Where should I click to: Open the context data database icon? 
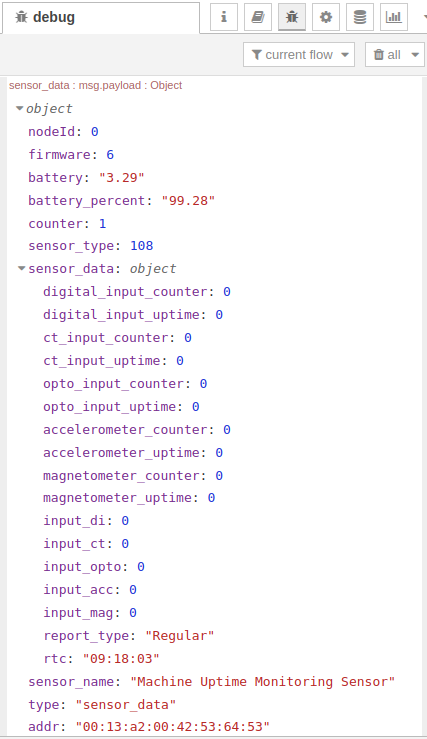[360, 17]
